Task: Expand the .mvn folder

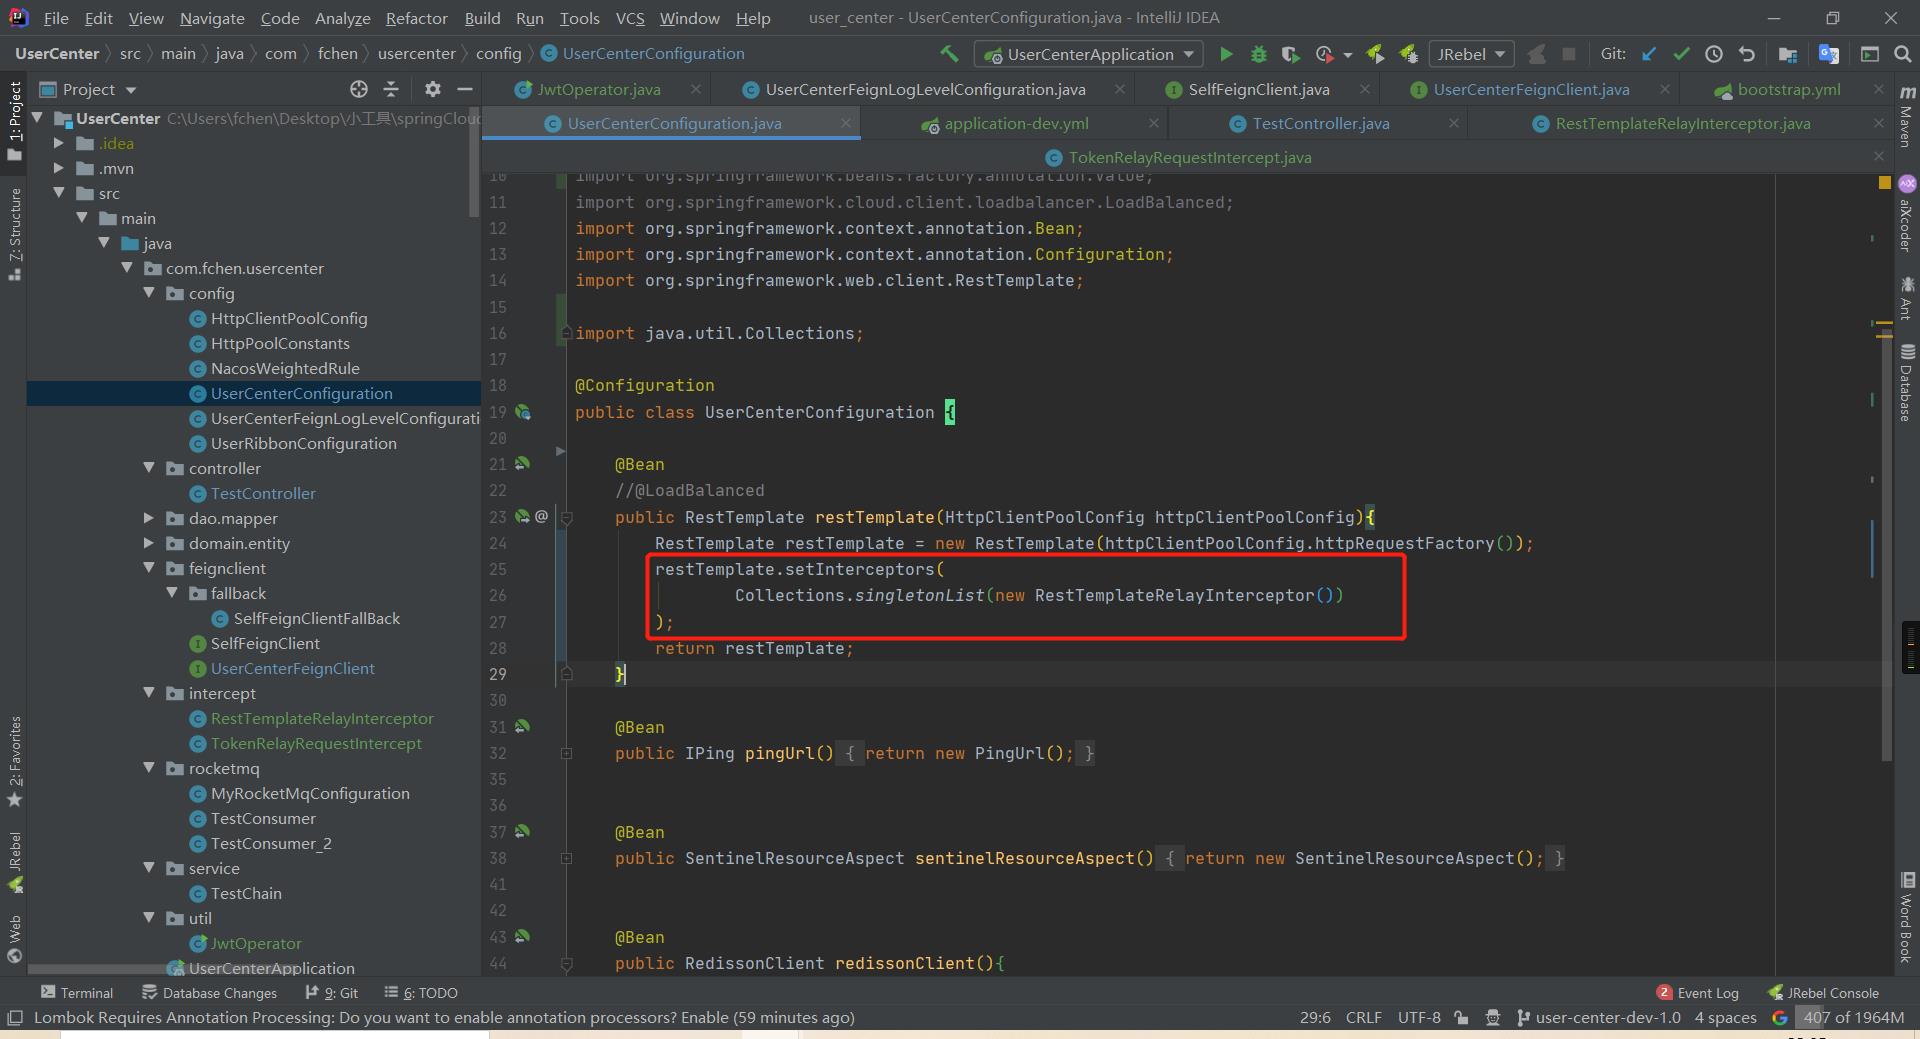Action: coord(59,168)
